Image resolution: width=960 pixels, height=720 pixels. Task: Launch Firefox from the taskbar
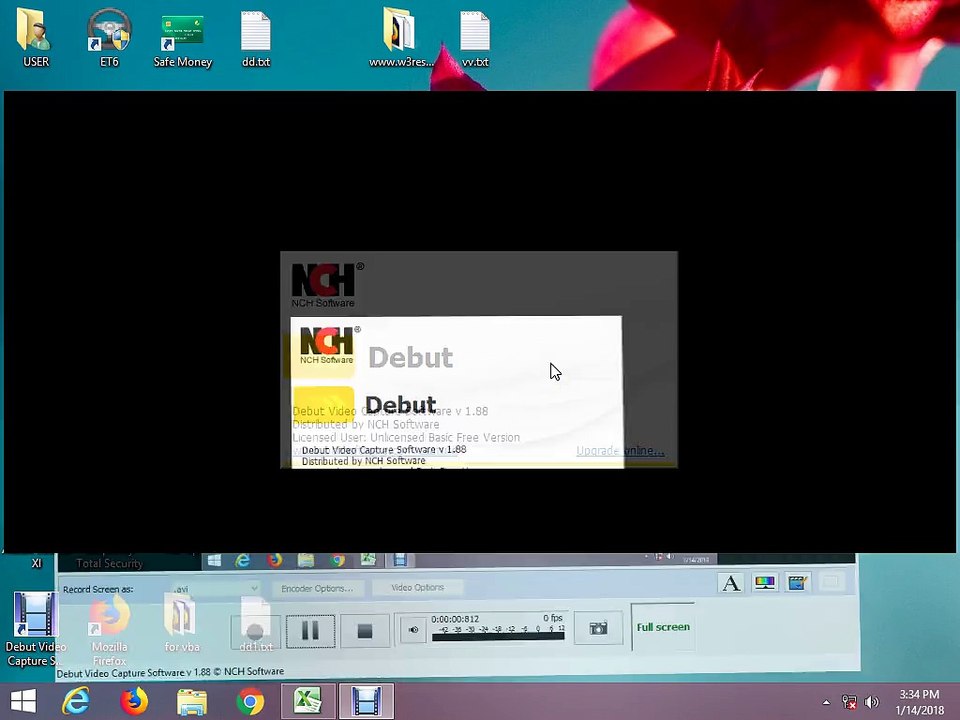coord(133,701)
